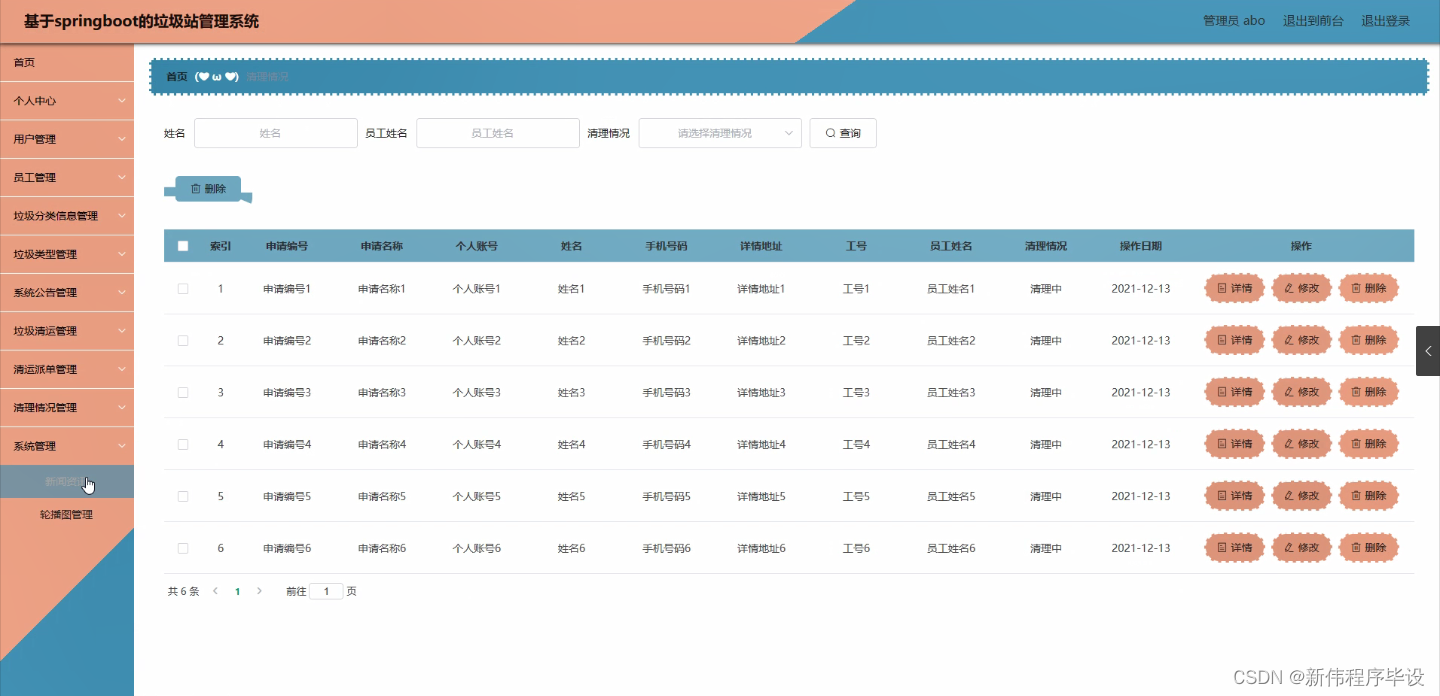Select 轮播图管理 in the sidebar
This screenshot has height=696, width=1440.
tap(67, 514)
